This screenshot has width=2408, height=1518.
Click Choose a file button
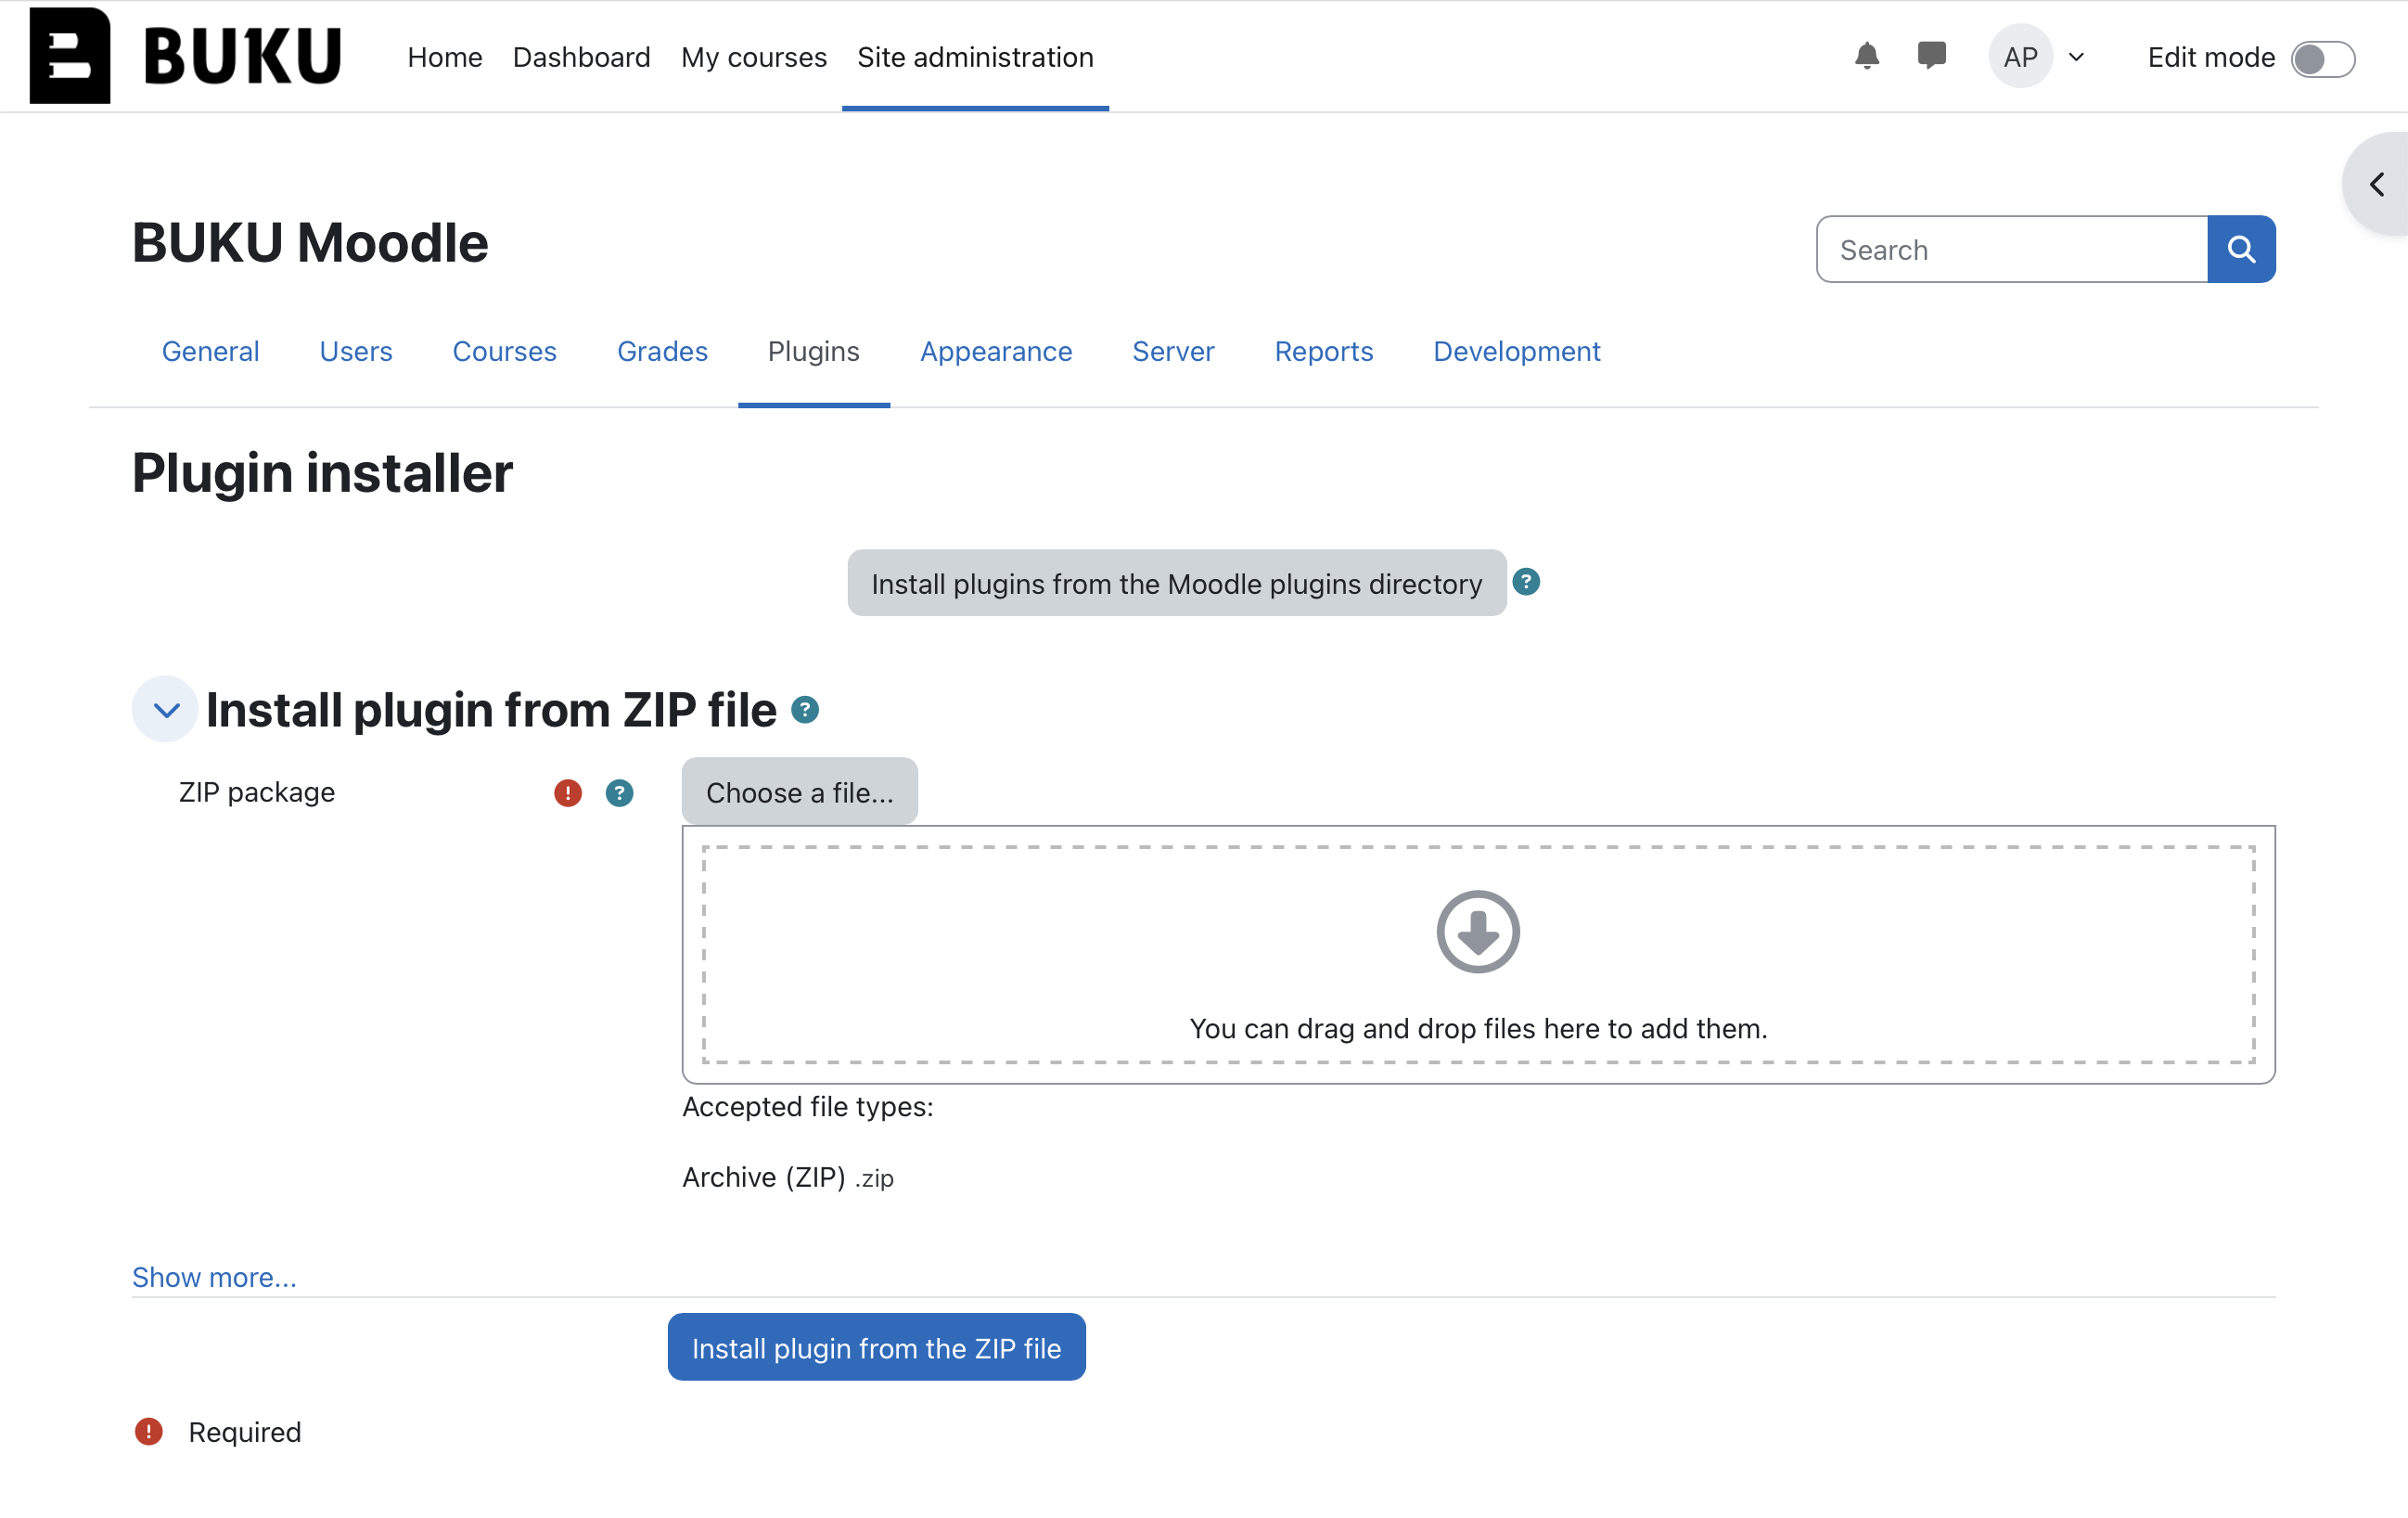coord(799,792)
